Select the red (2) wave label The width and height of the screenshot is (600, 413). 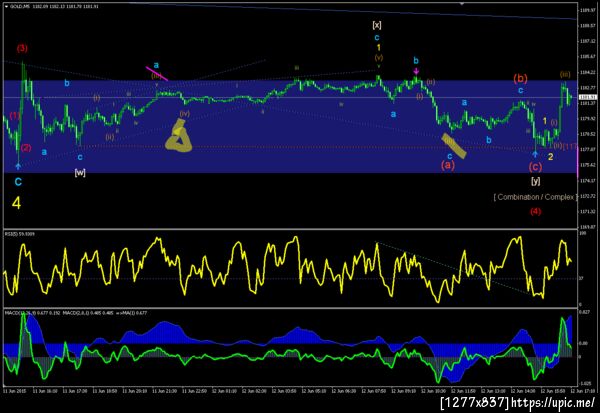point(26,148)
